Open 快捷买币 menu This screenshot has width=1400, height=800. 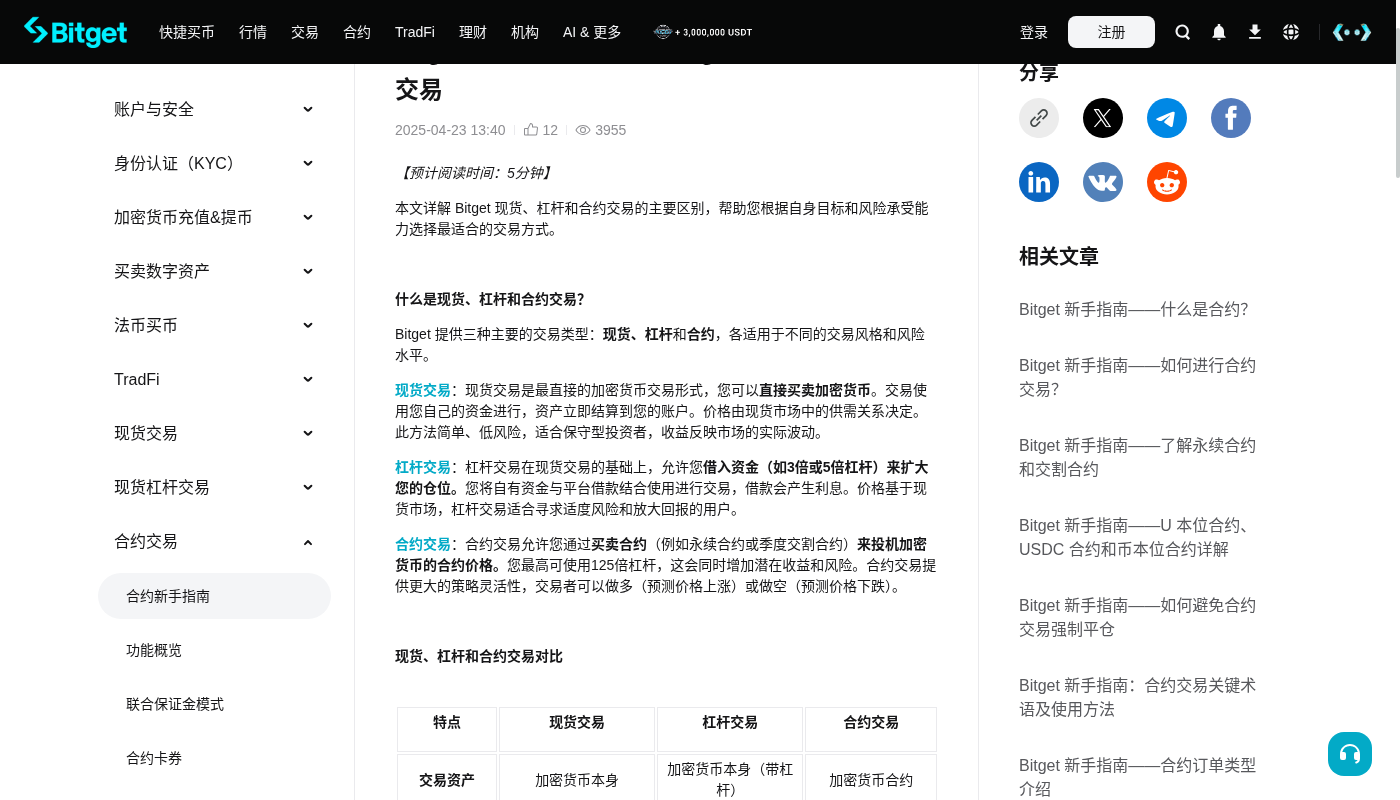pos(187,32)
